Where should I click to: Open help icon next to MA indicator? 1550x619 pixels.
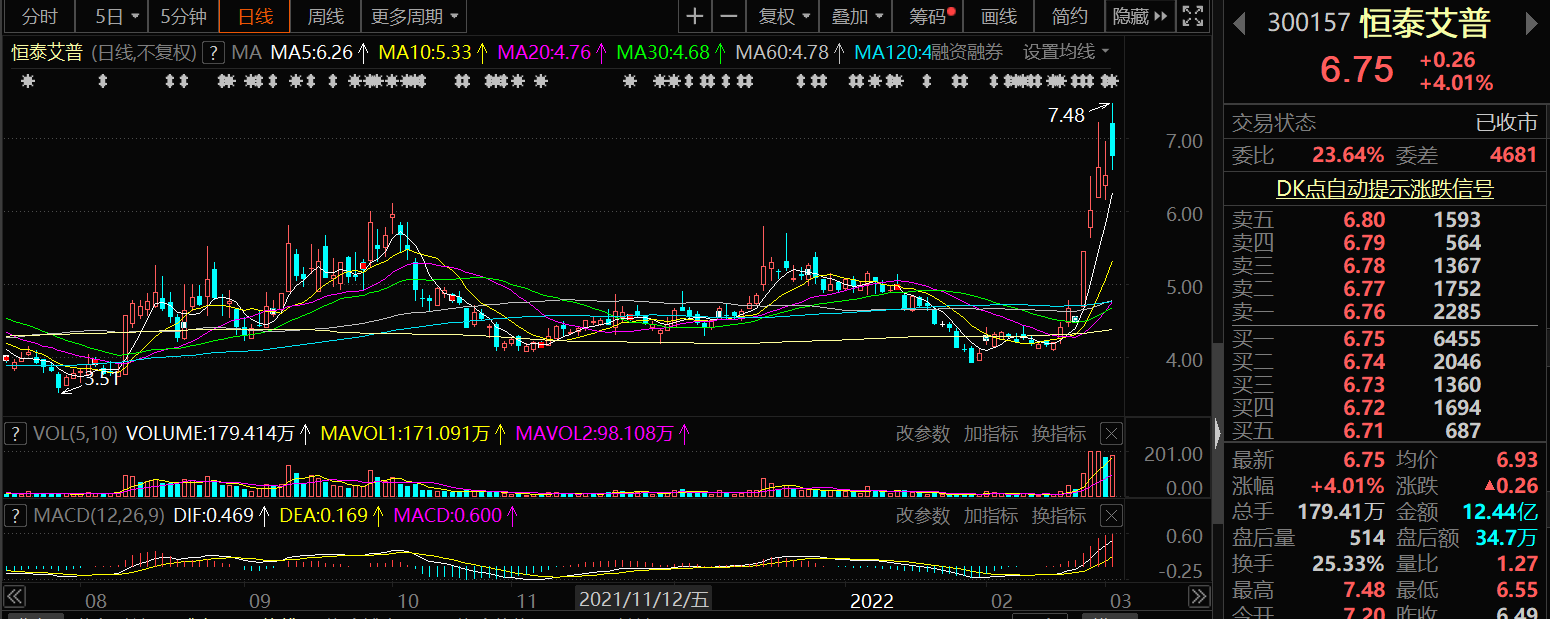tap(212, 53)
